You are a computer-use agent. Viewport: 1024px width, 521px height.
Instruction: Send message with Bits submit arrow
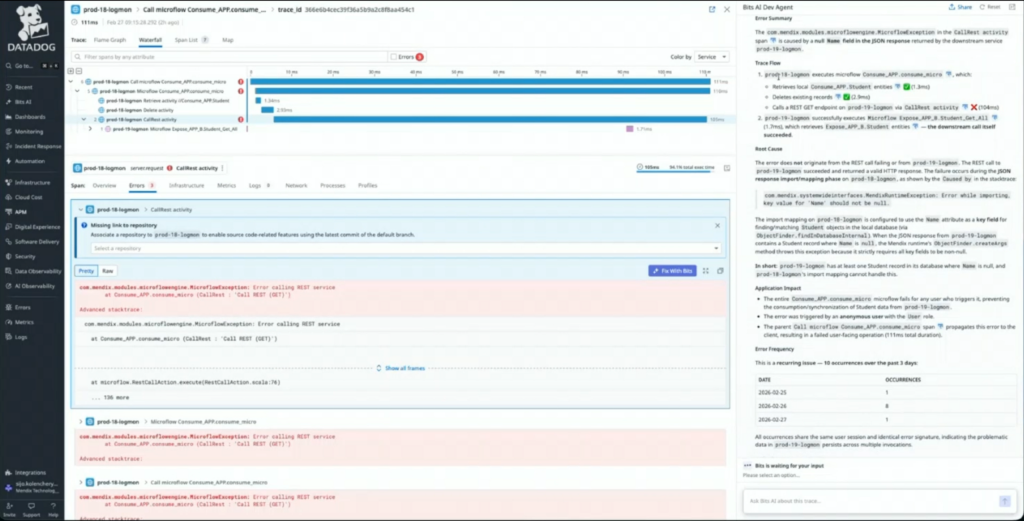pos(1004,500)
